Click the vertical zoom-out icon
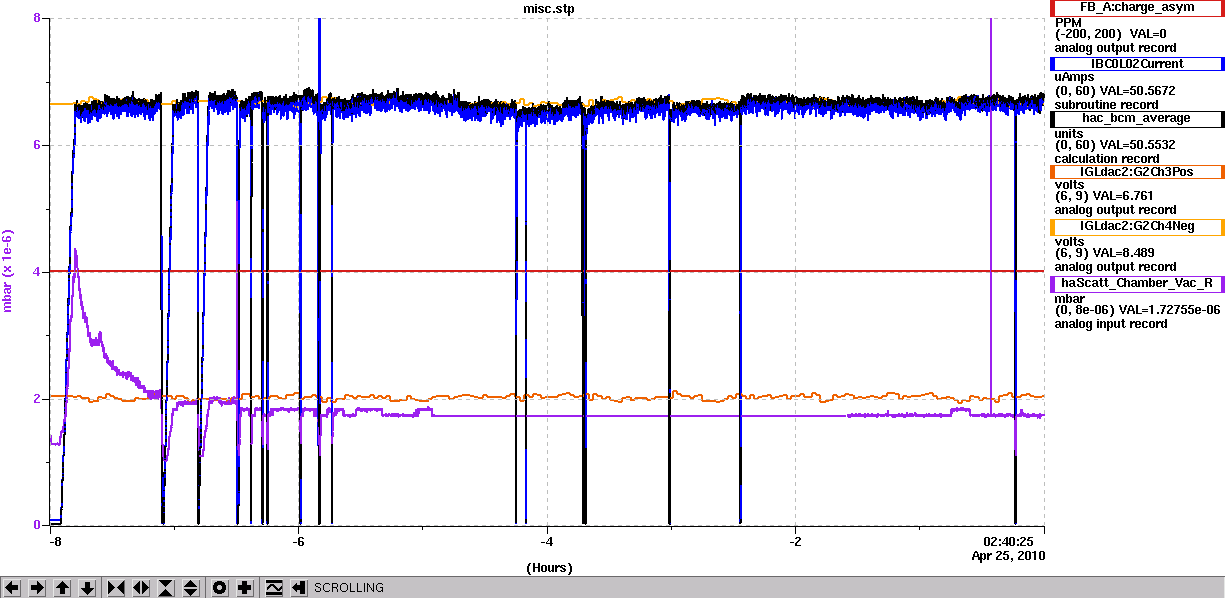This screenshot has height=598, width=1225. click(191, 588)
